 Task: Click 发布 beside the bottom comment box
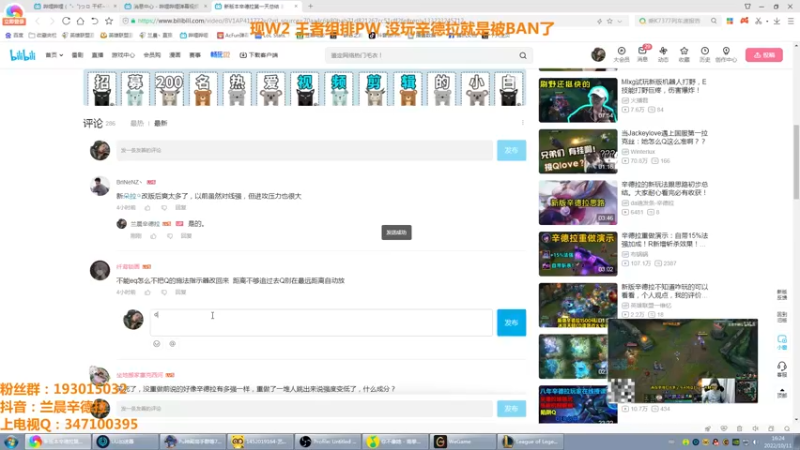click(511, 409)
